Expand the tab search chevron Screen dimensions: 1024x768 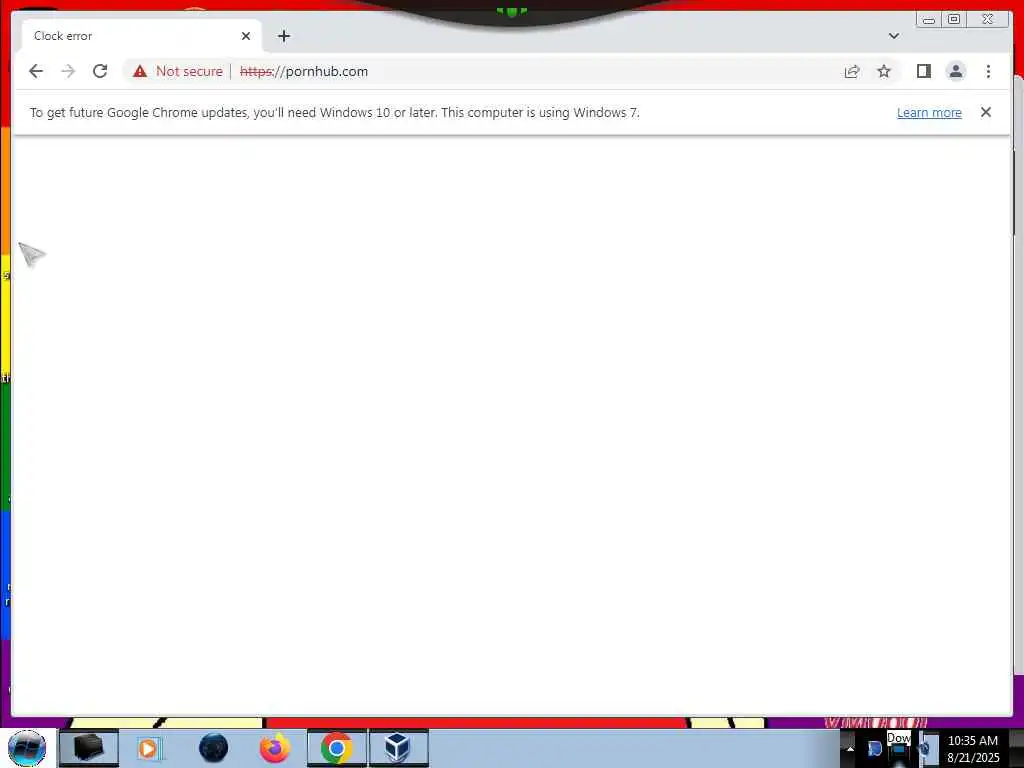[x=893, y=36]
